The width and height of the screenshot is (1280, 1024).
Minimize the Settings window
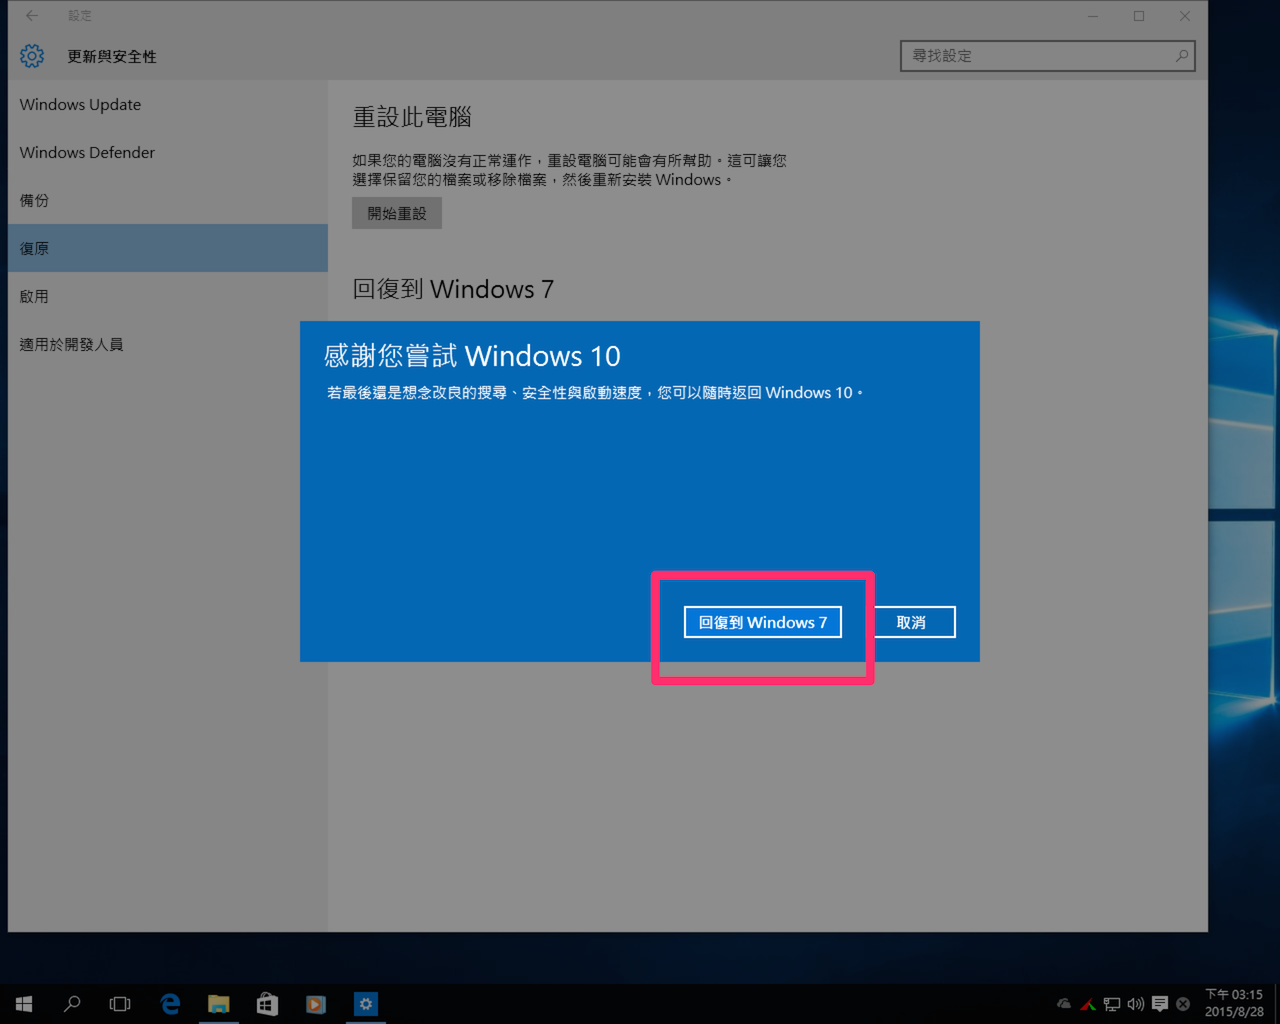pos(1093,16)
